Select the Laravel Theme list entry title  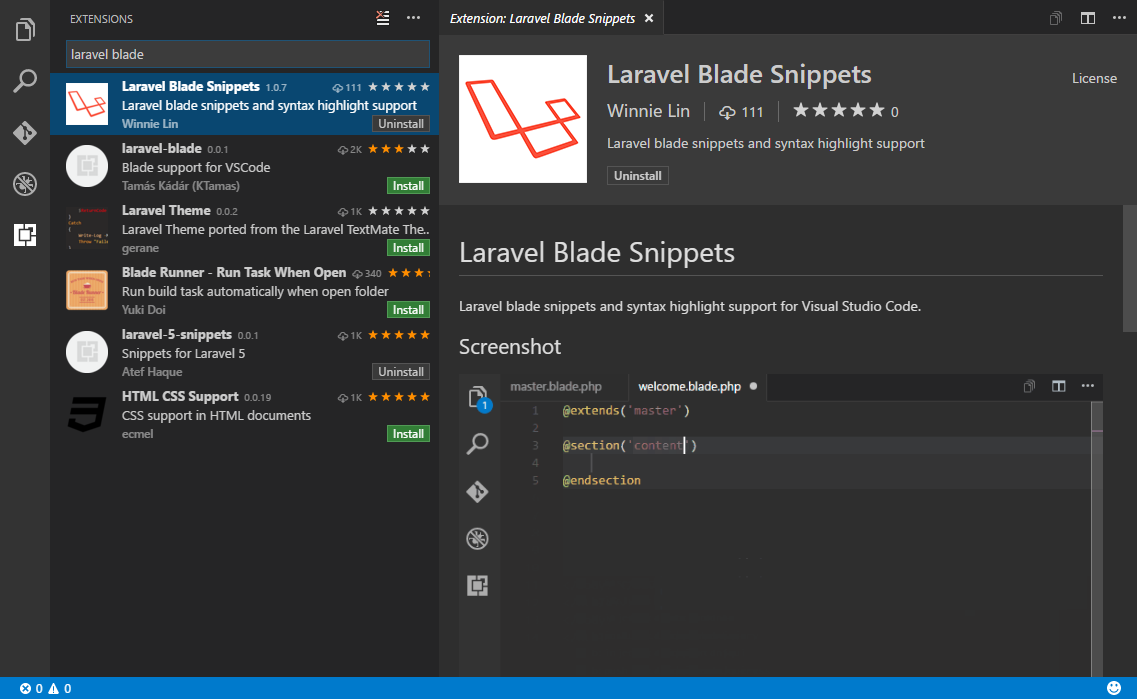click(x=166, y=210)
